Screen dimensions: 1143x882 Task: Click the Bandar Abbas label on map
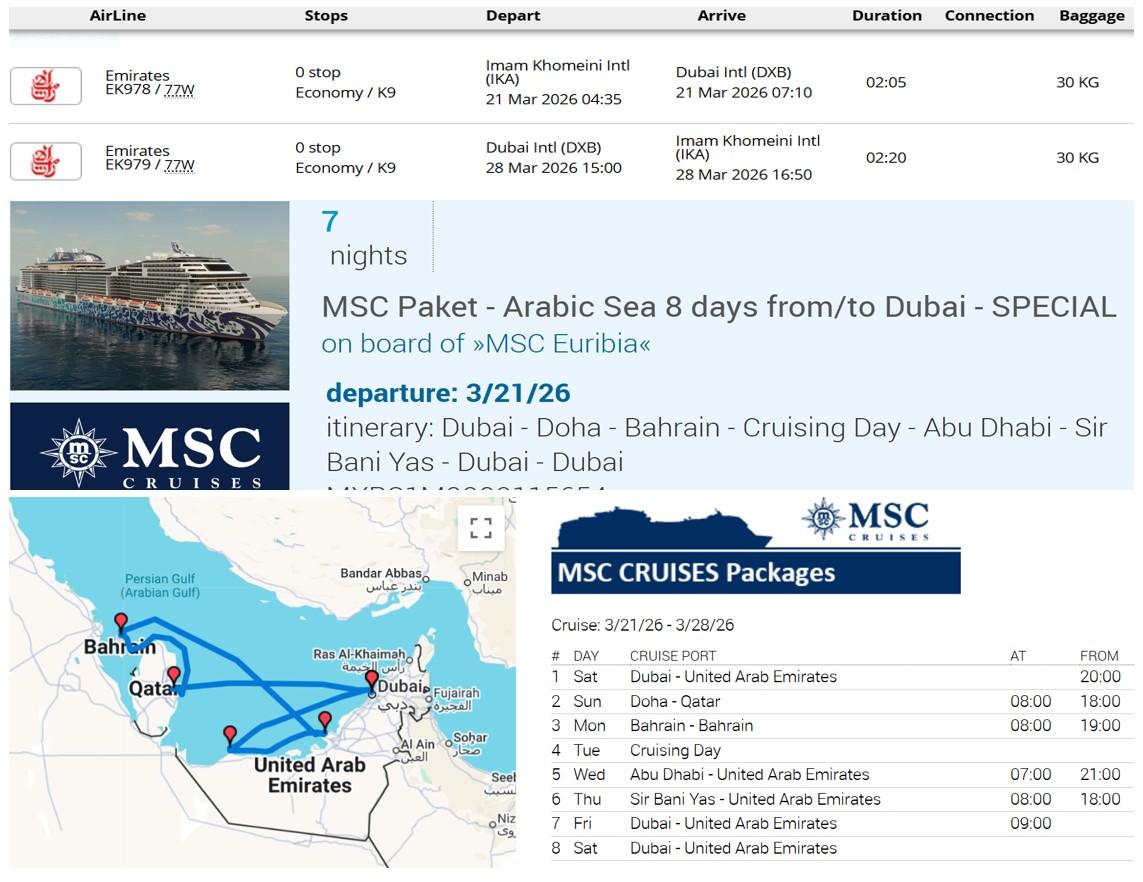click(x=381, y=574)
